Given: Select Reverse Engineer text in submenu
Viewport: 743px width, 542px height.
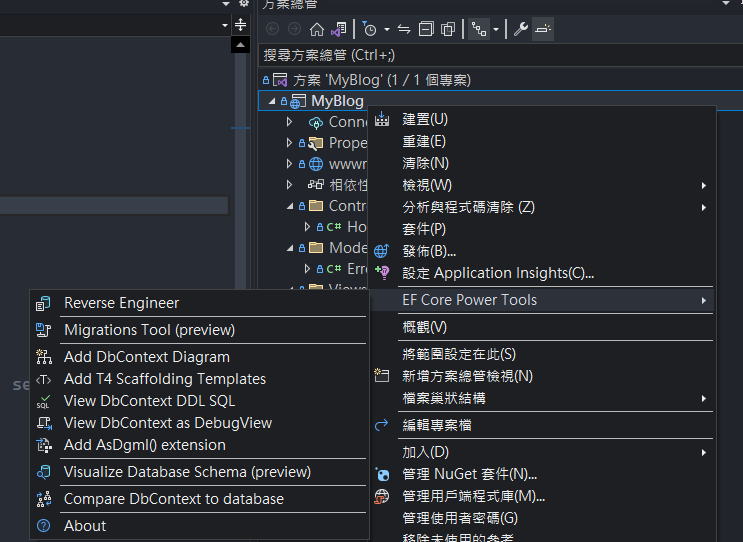Looking at the screenshot, I should 121,303.
